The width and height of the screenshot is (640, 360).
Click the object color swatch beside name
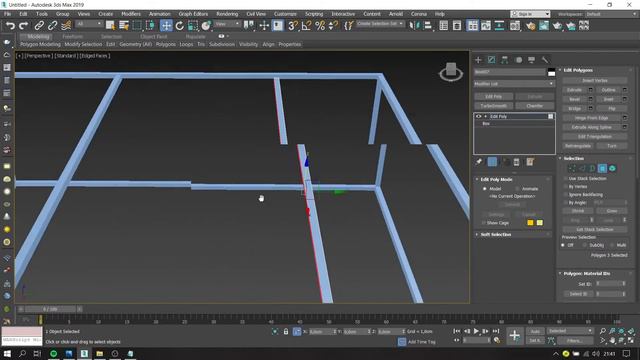click(551, 72)
